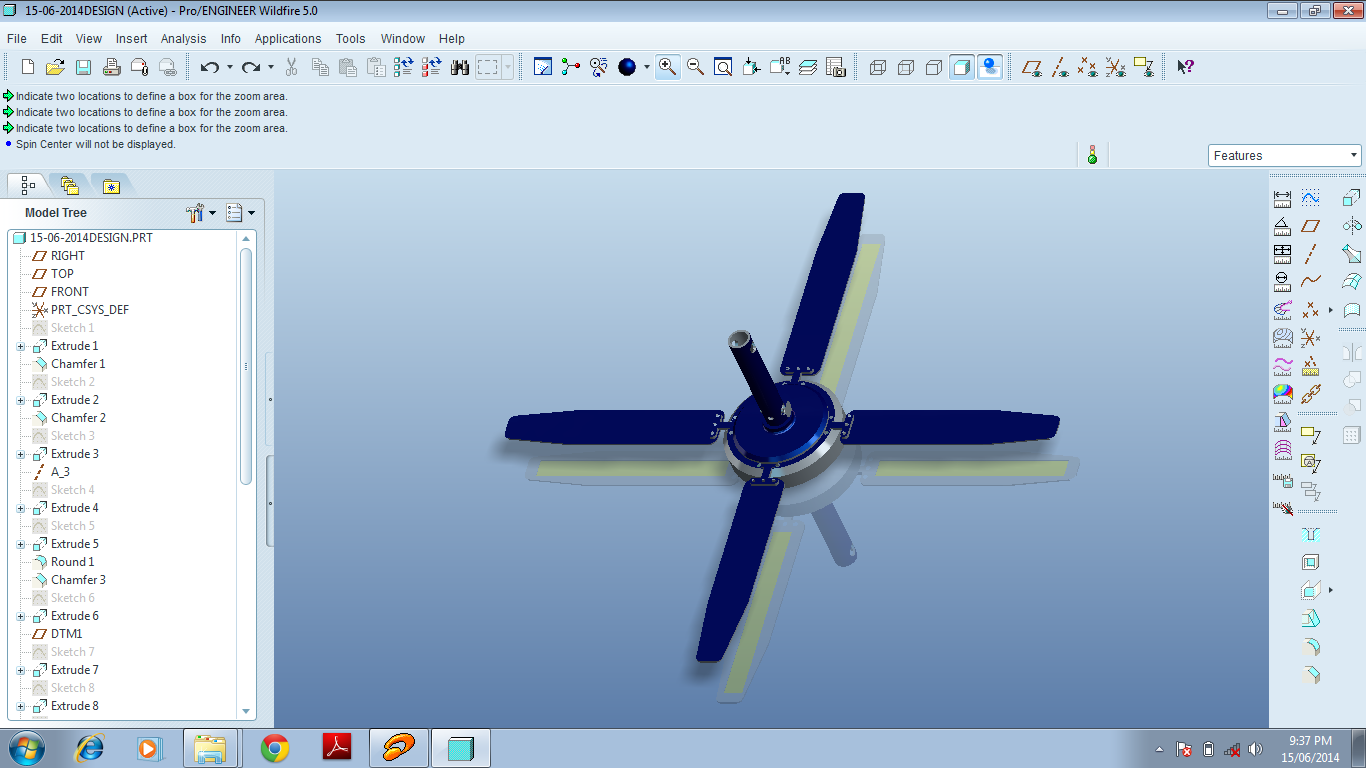This screenshot has height=768, width=1366.
Task: Toggle coordinate systems display
Action: click(1116, 67)
